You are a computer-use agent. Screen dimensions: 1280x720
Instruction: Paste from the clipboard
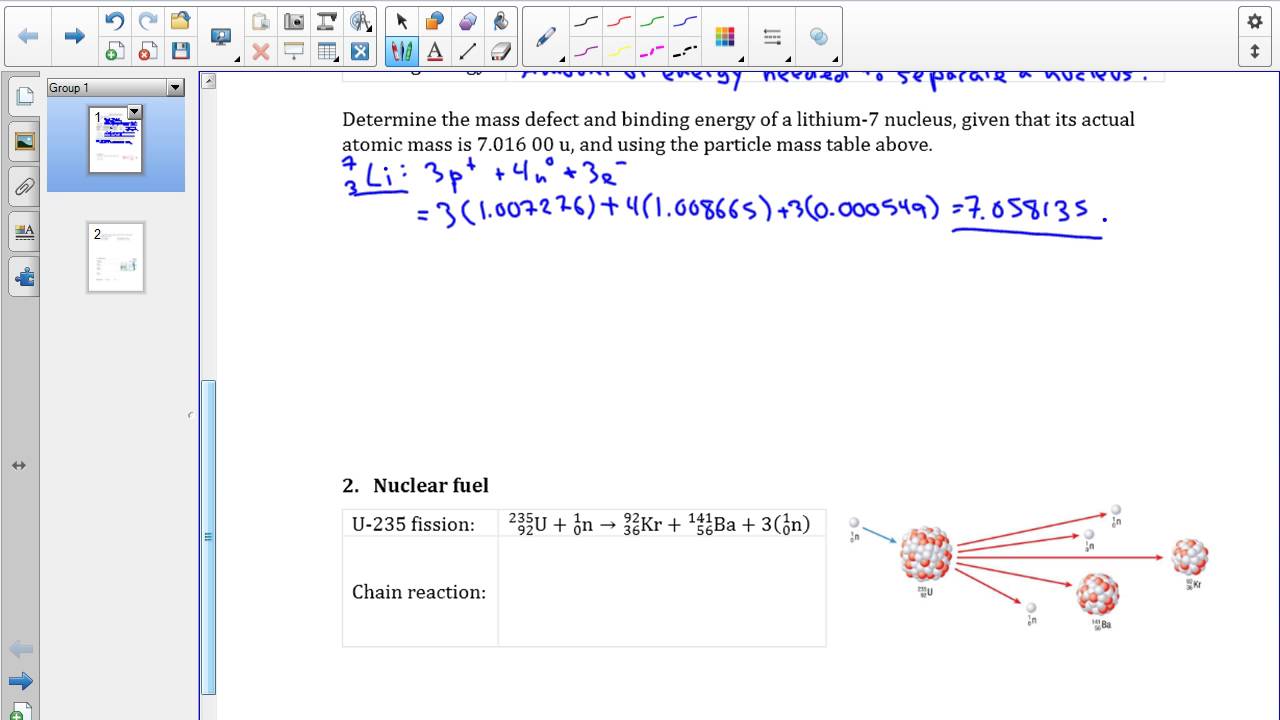(x=260, y=21)
